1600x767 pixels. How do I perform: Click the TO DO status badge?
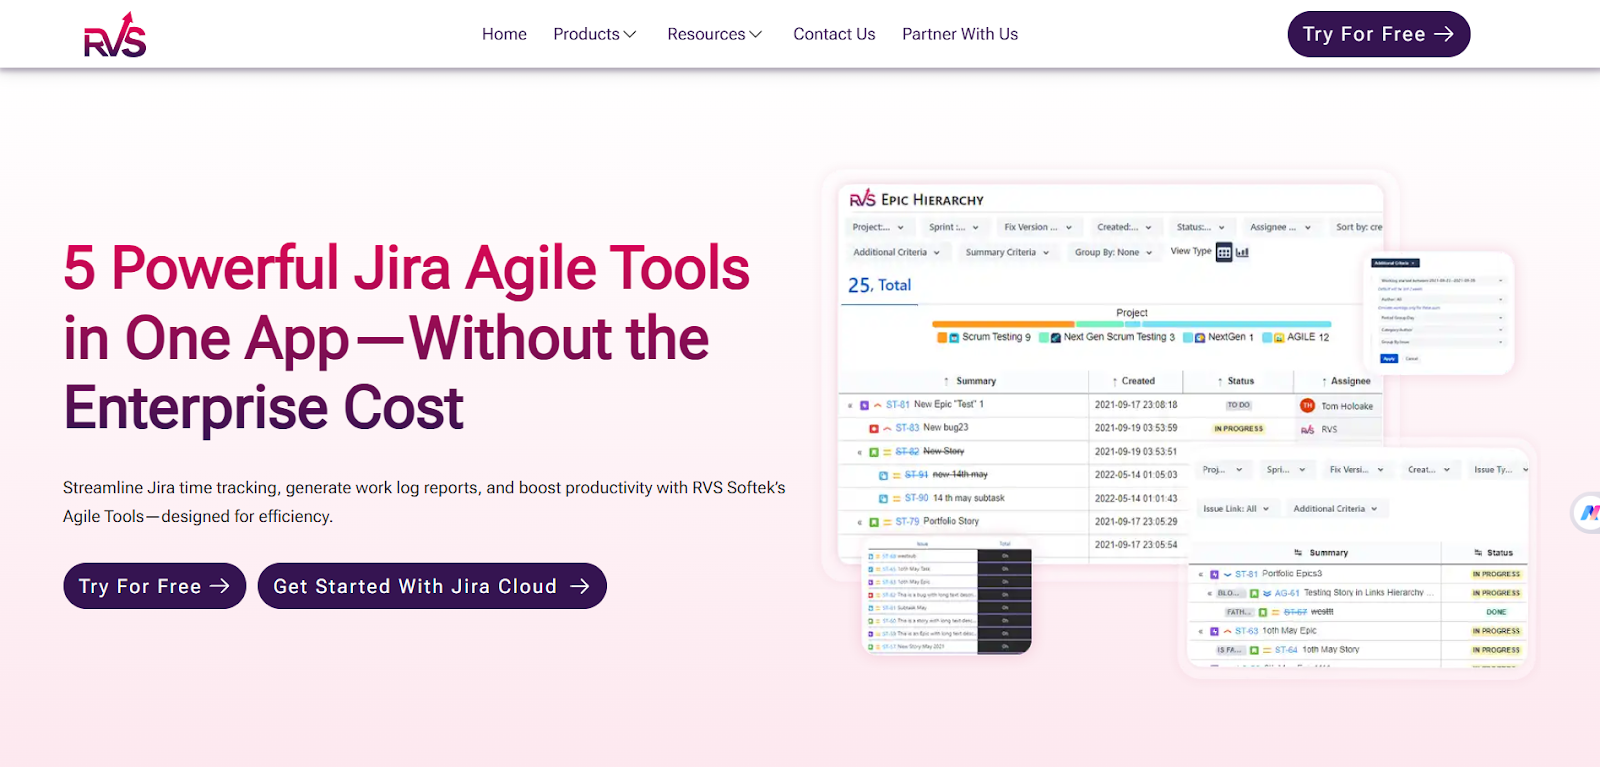[x=1238, y=405]
